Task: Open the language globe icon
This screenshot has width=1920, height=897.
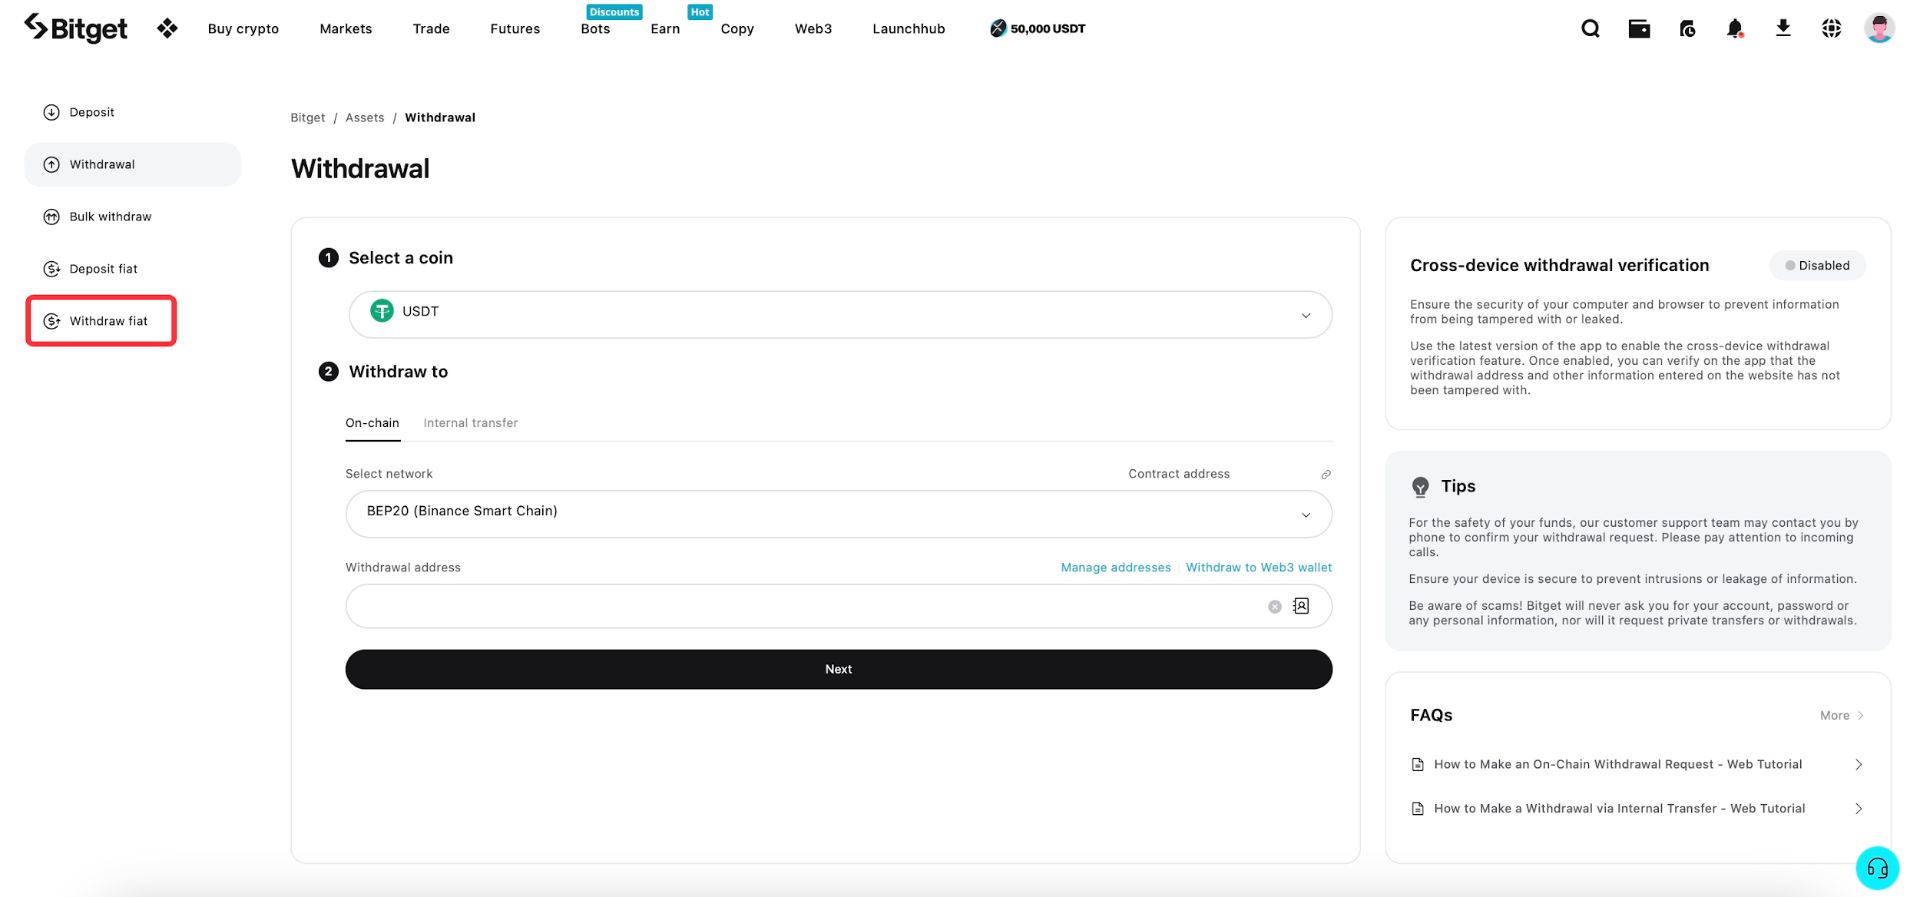Action: (1831, 28)
